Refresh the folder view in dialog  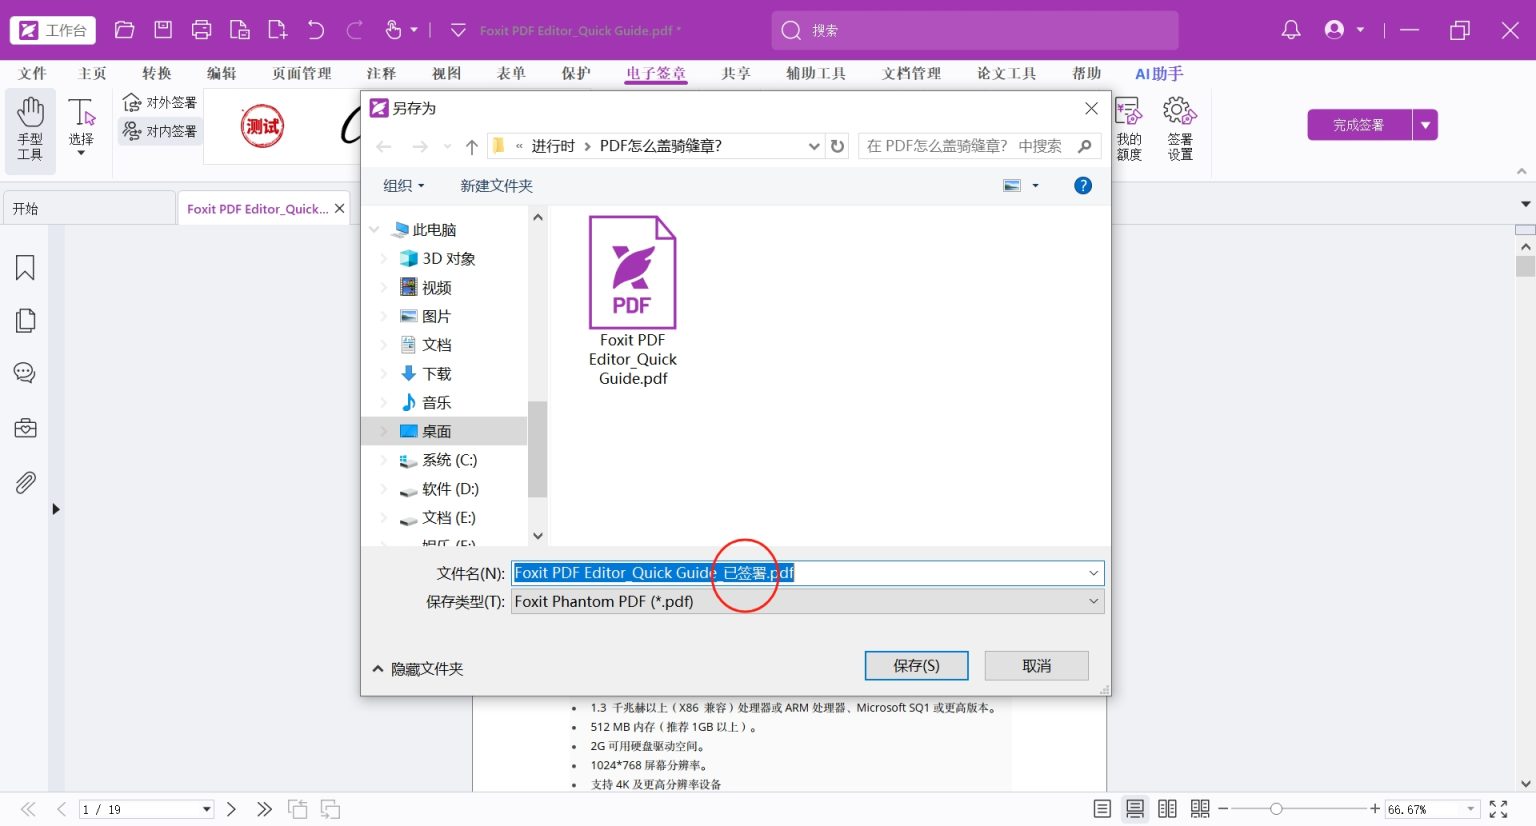[x=838, y=146]
